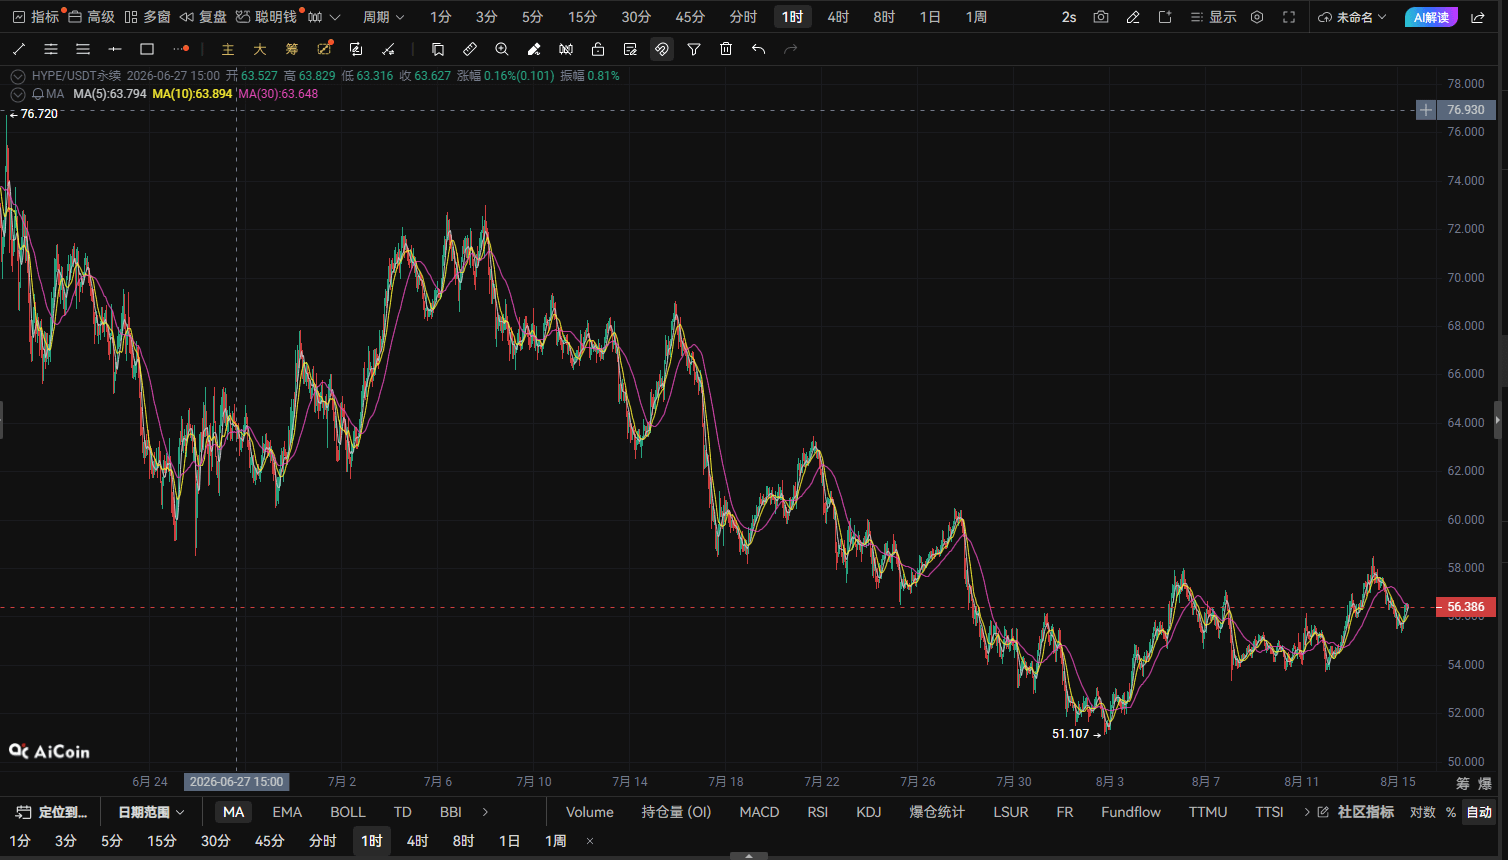The image size is (1508, 860).
Task: Redo the last undone action
Action: coord(790,49)
